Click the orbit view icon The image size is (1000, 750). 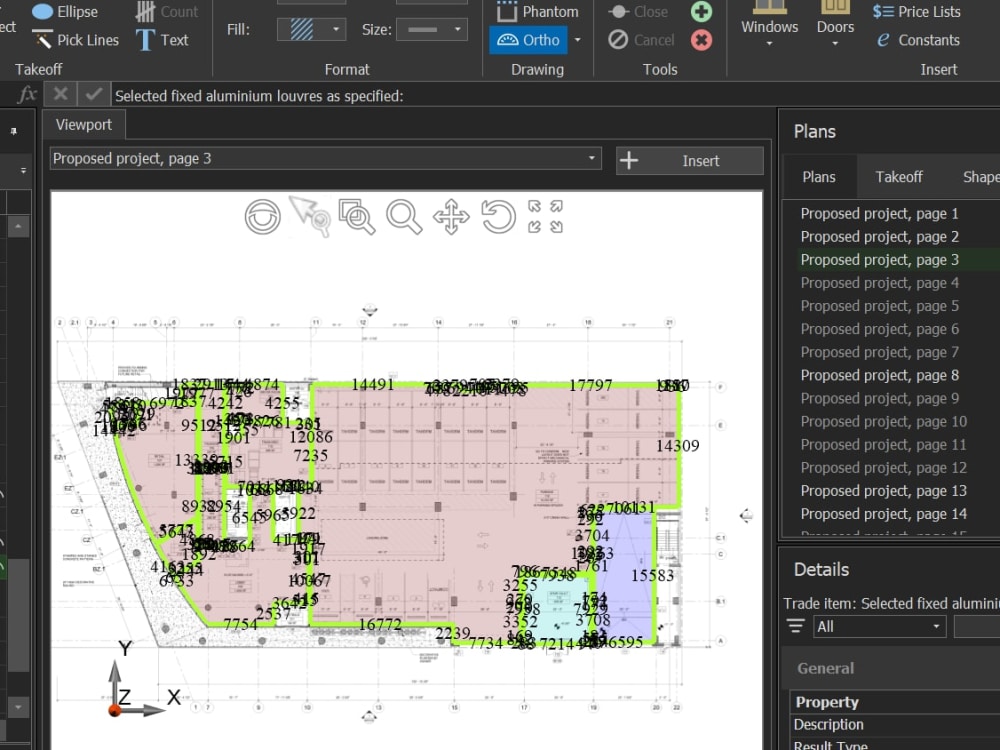click(x=262, y=217)
